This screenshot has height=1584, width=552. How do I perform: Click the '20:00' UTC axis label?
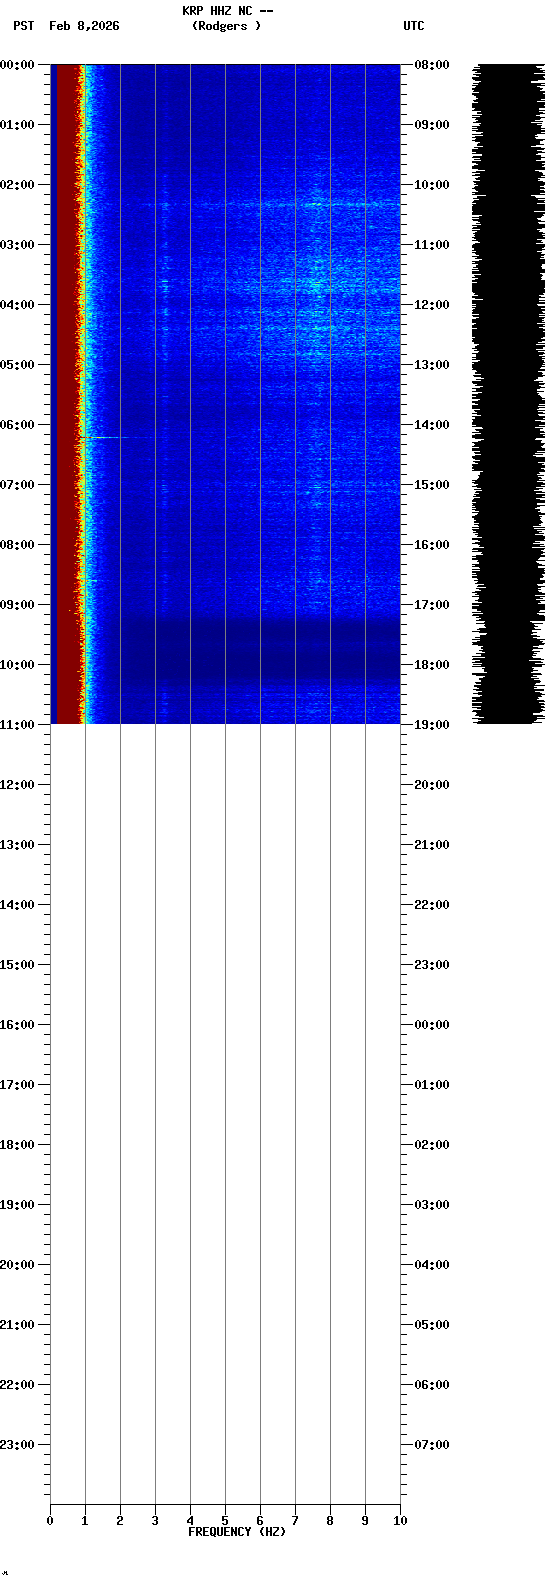[432, 785]
